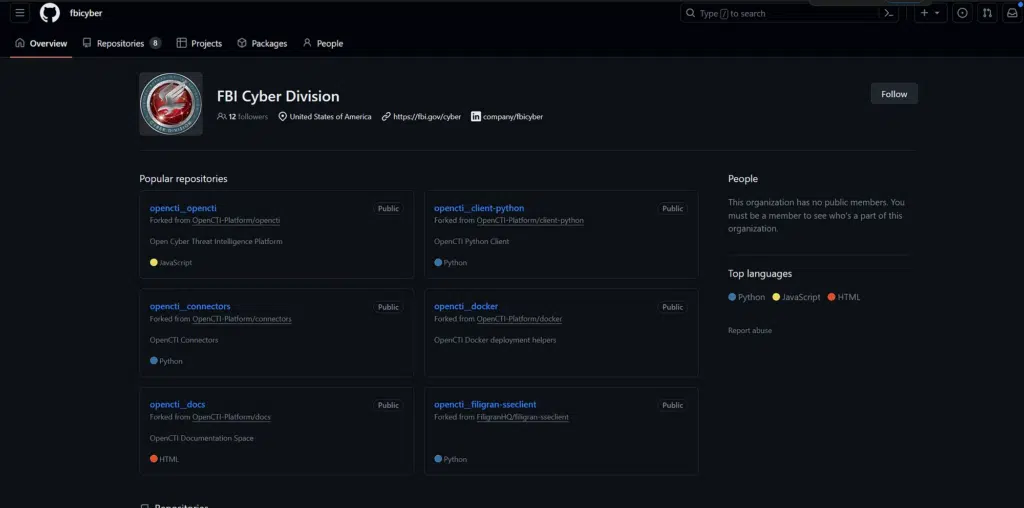Go to the Packages tab
This screenshot has height=508, width=1024.
(x=262, y=44)
